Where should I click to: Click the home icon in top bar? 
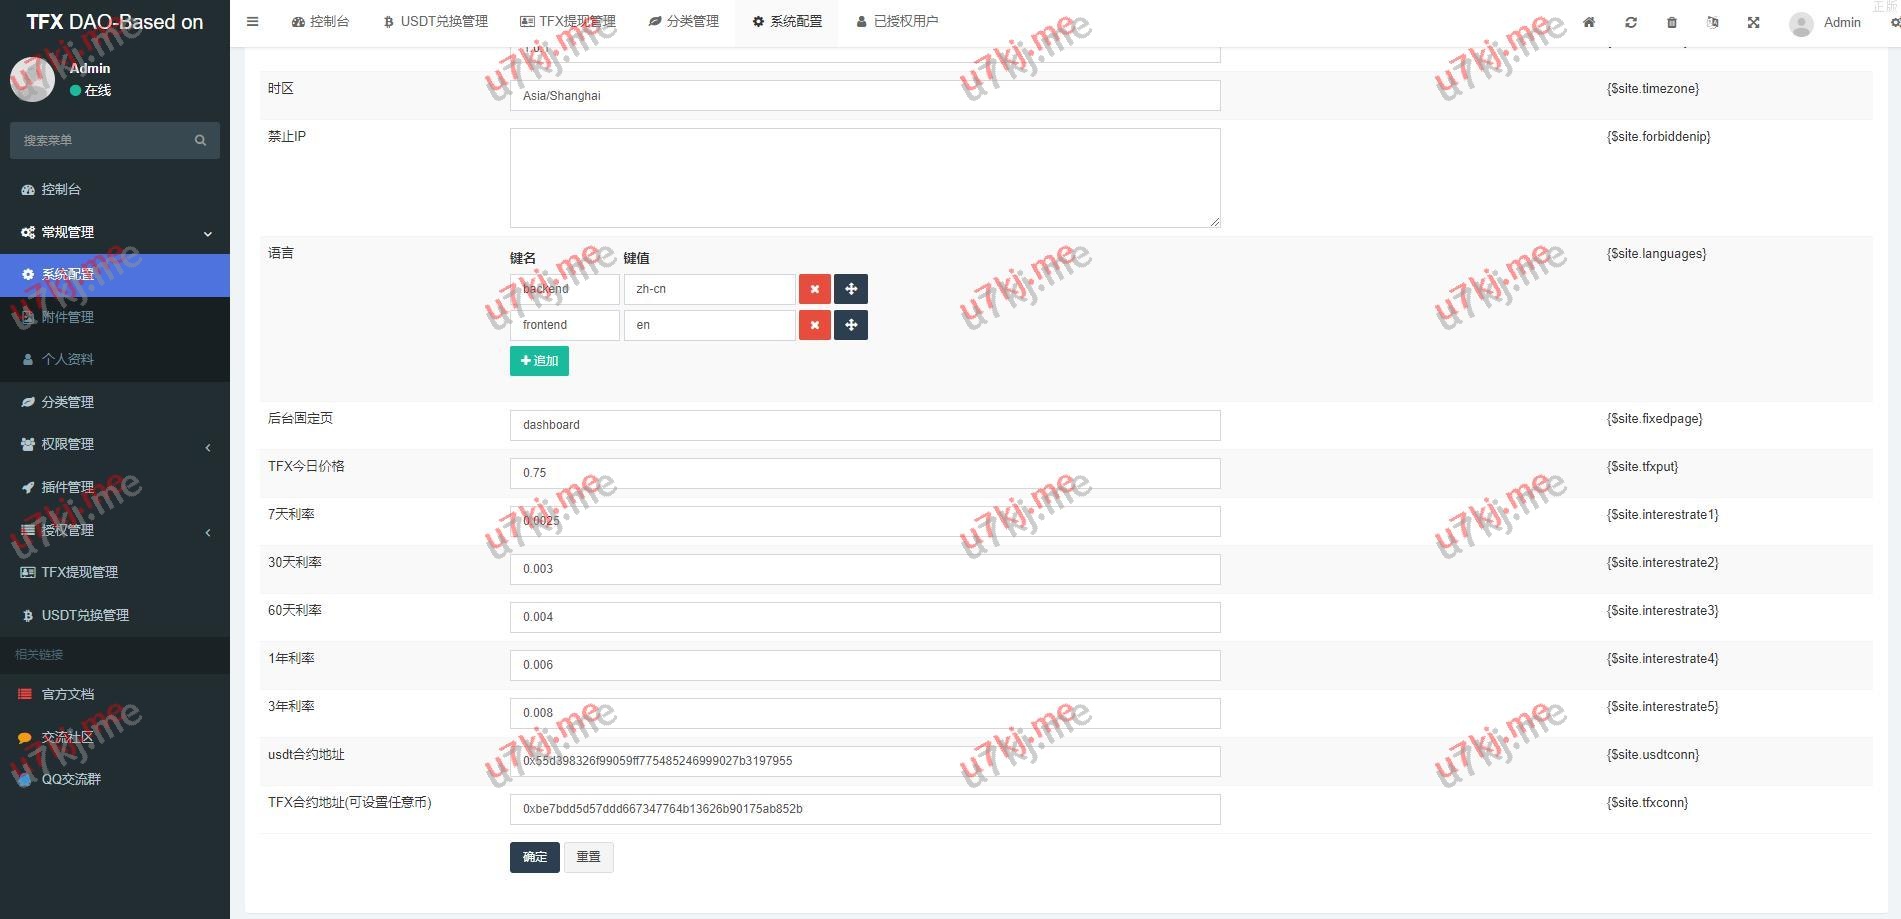[x=1589, y=22]
